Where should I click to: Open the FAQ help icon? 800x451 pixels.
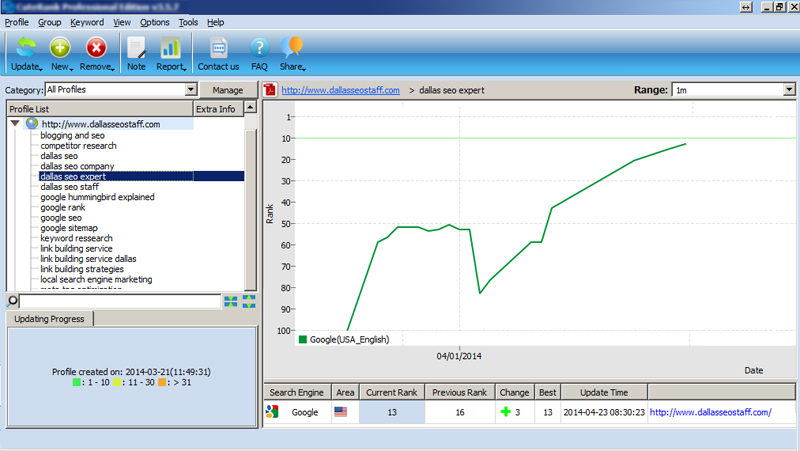(259, 48)
